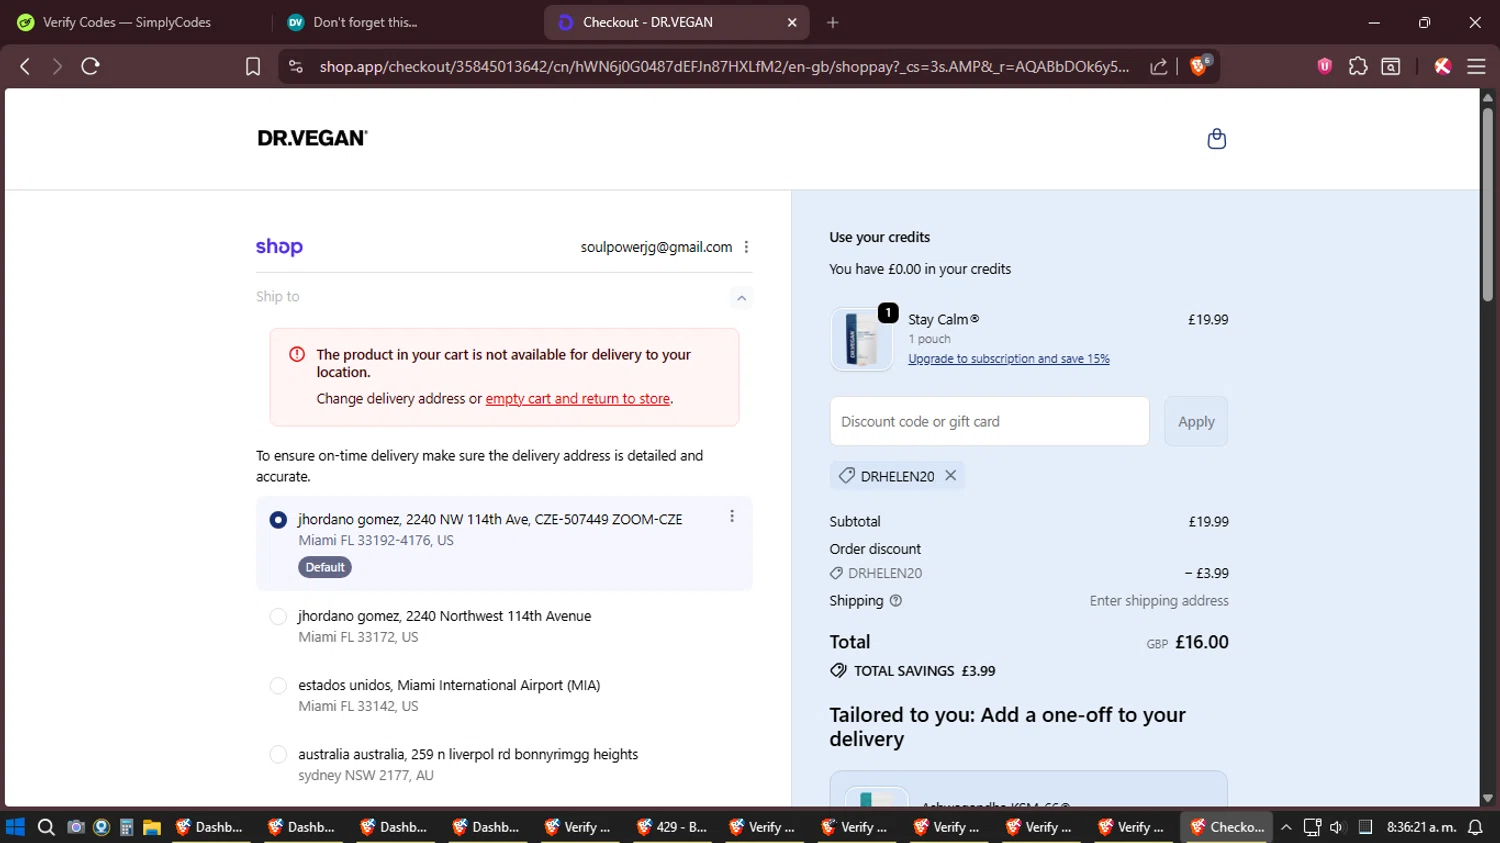Click the share page icon in the address bar
1500x843 pixels.
(1158, 67)
